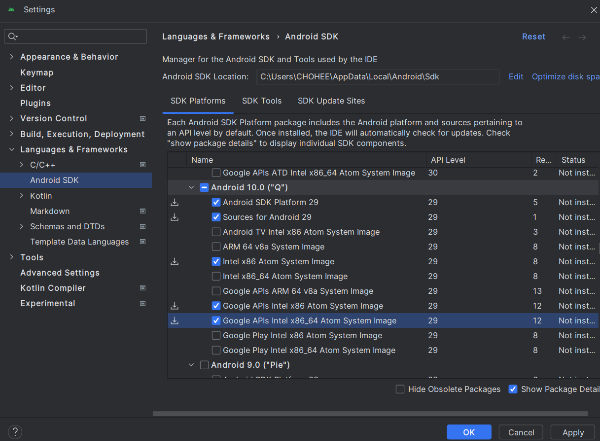Click the Optimize disk space link
Screen dimensions: 600x441
coord(566,77)
